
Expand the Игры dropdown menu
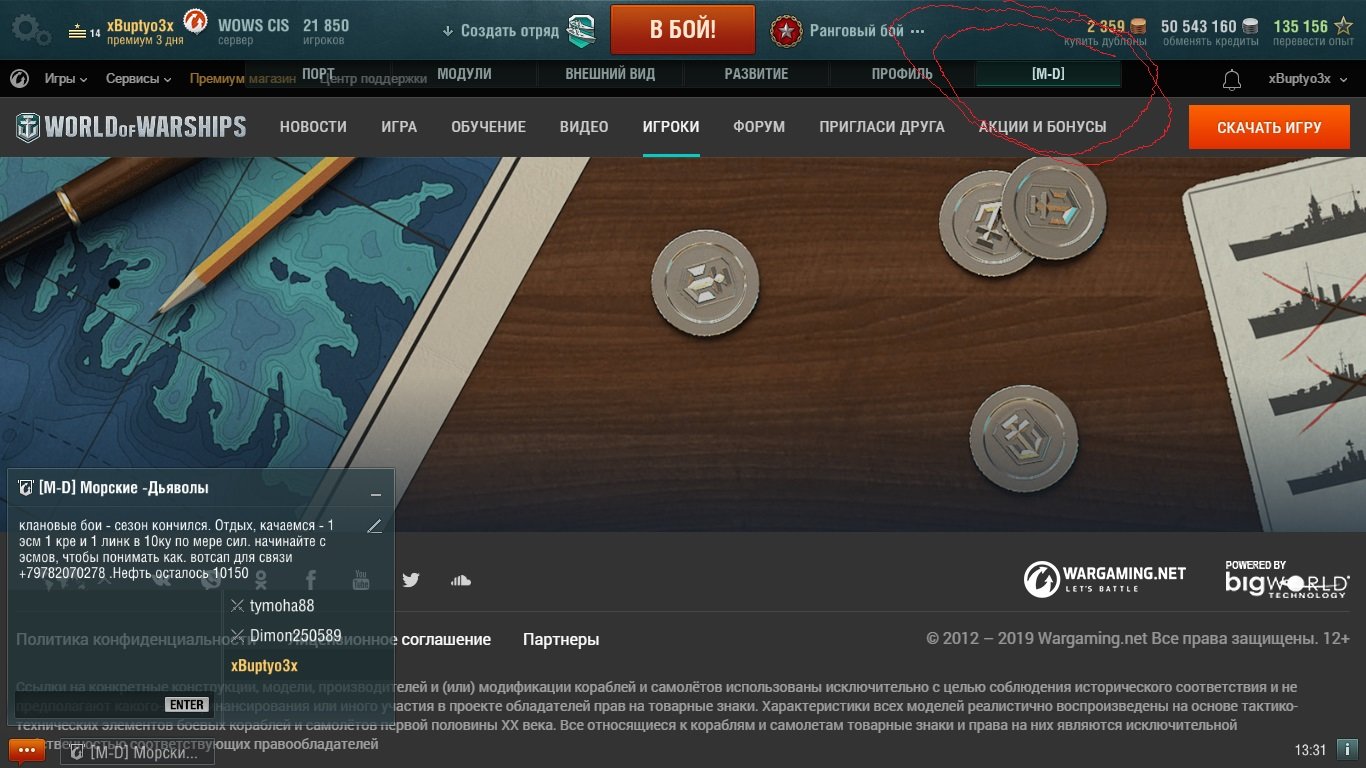coord(66,79)
